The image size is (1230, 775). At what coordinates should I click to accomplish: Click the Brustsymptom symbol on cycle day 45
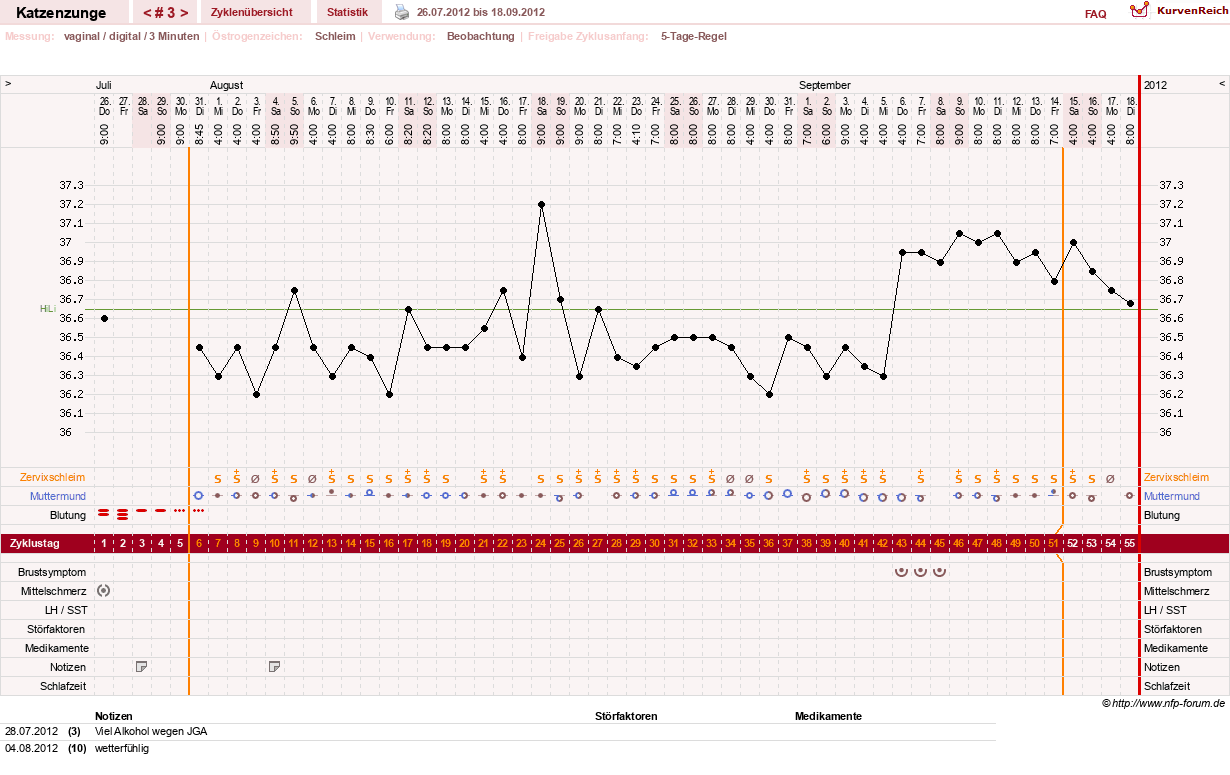[940, 572]
